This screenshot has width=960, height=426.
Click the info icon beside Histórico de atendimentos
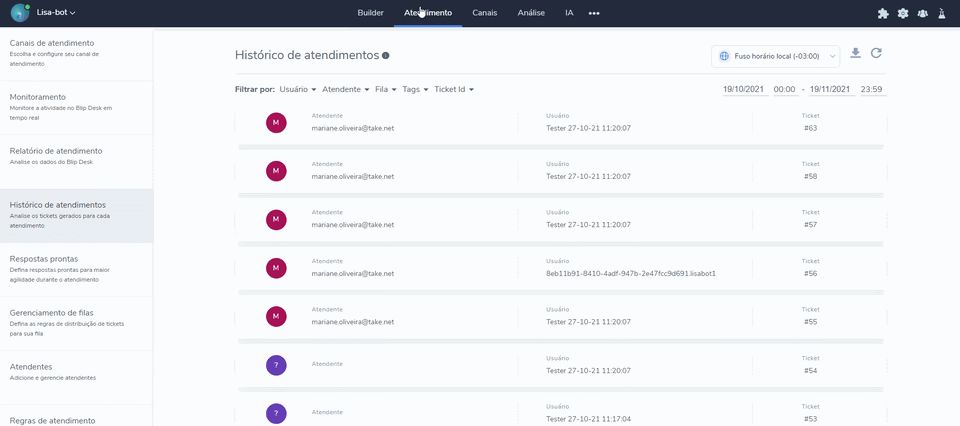click(x=386, y=56)
